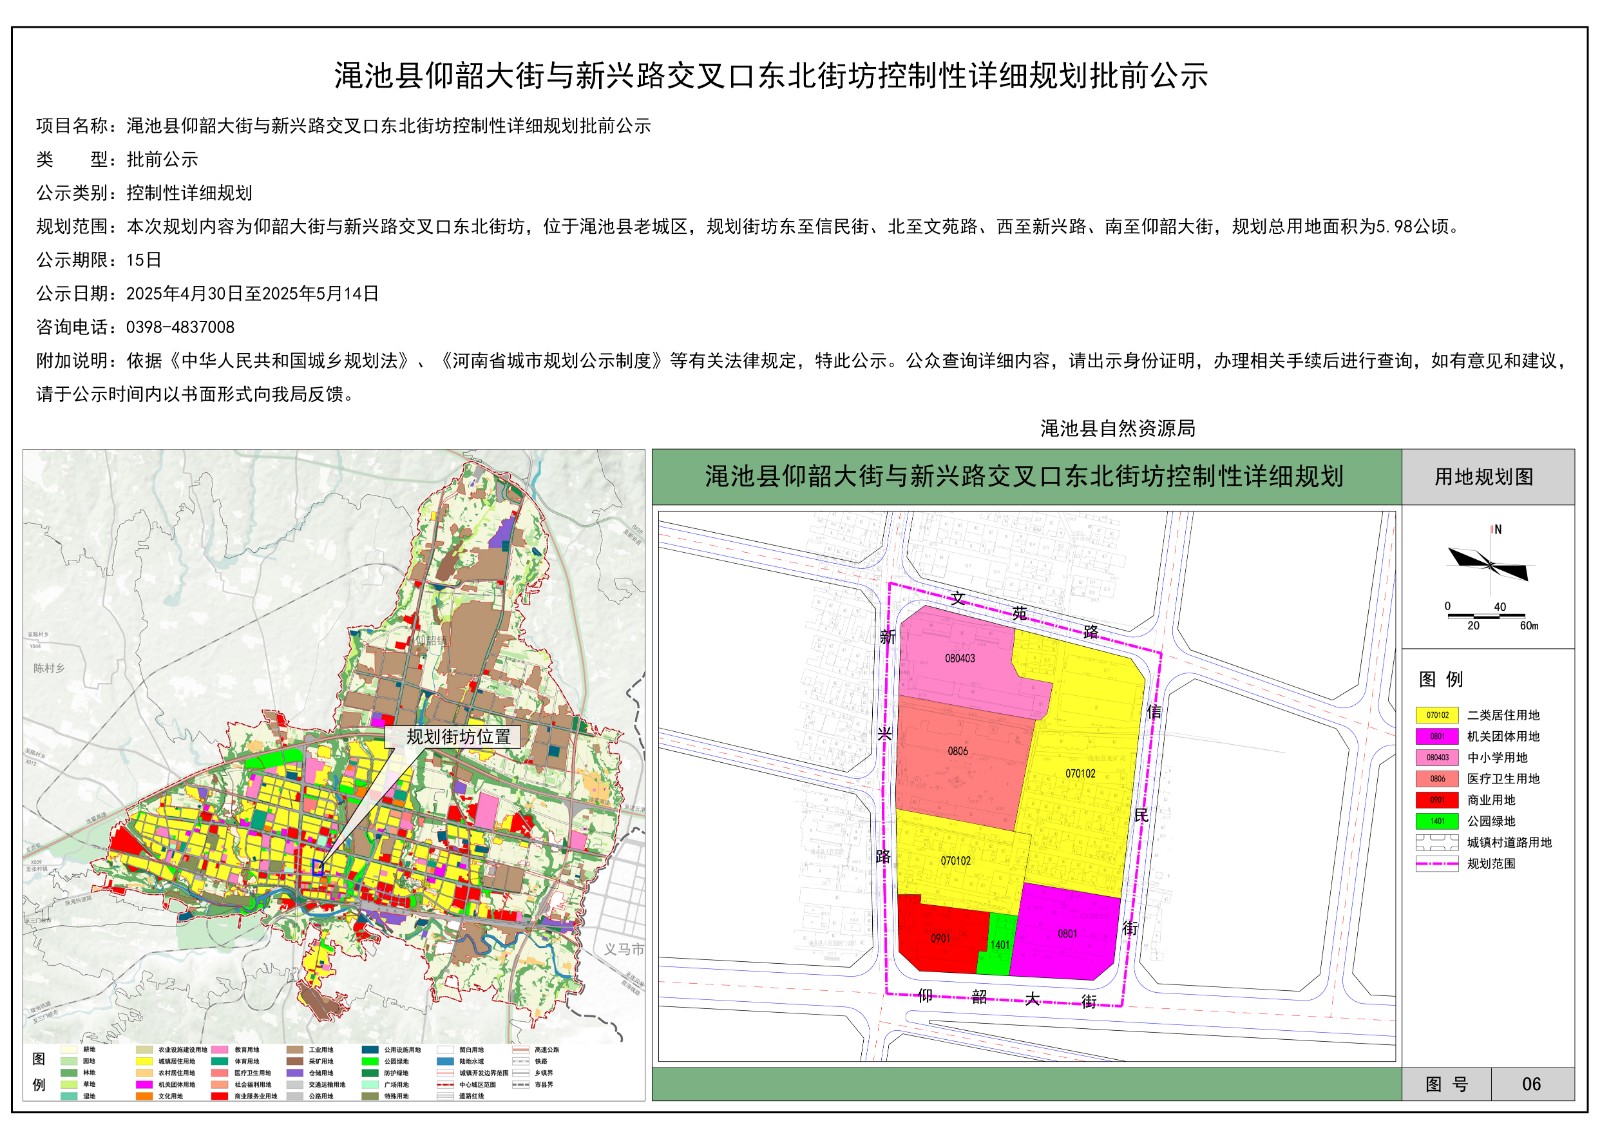Click the 陈村乡 label on overview map
1600x1130 pixels.
point(48,668)
